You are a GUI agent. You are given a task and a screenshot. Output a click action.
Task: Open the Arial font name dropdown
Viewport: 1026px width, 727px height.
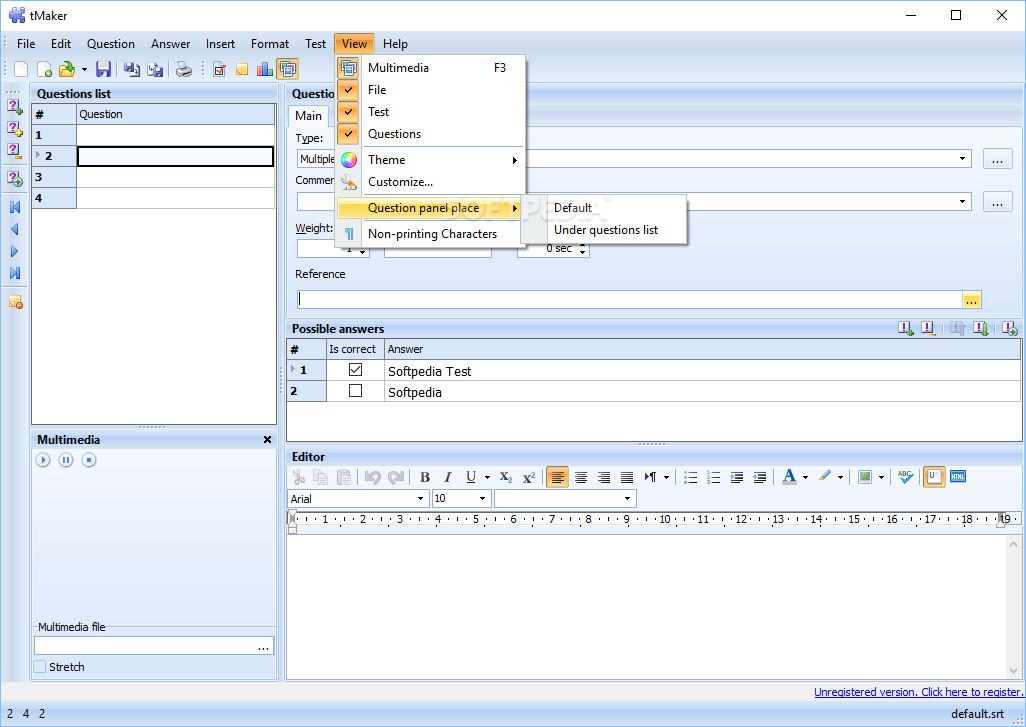point(420,499)
